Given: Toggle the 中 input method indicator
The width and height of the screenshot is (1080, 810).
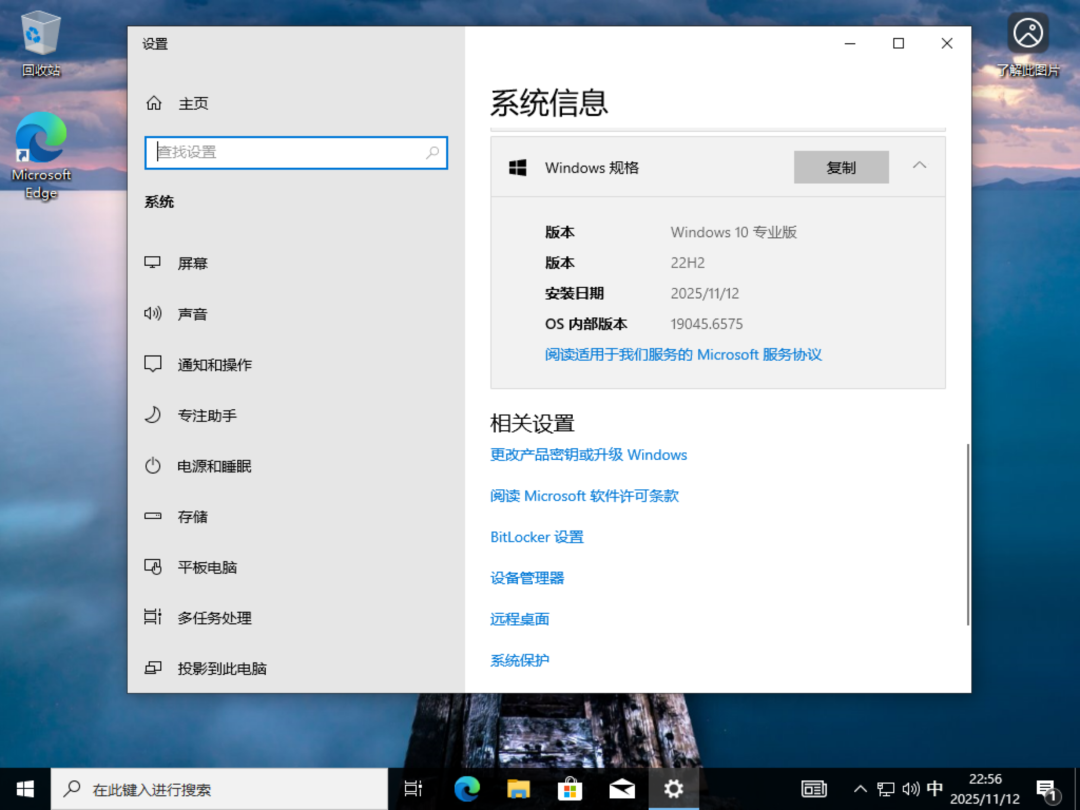Looking at the screenshot, I should 935,789.
